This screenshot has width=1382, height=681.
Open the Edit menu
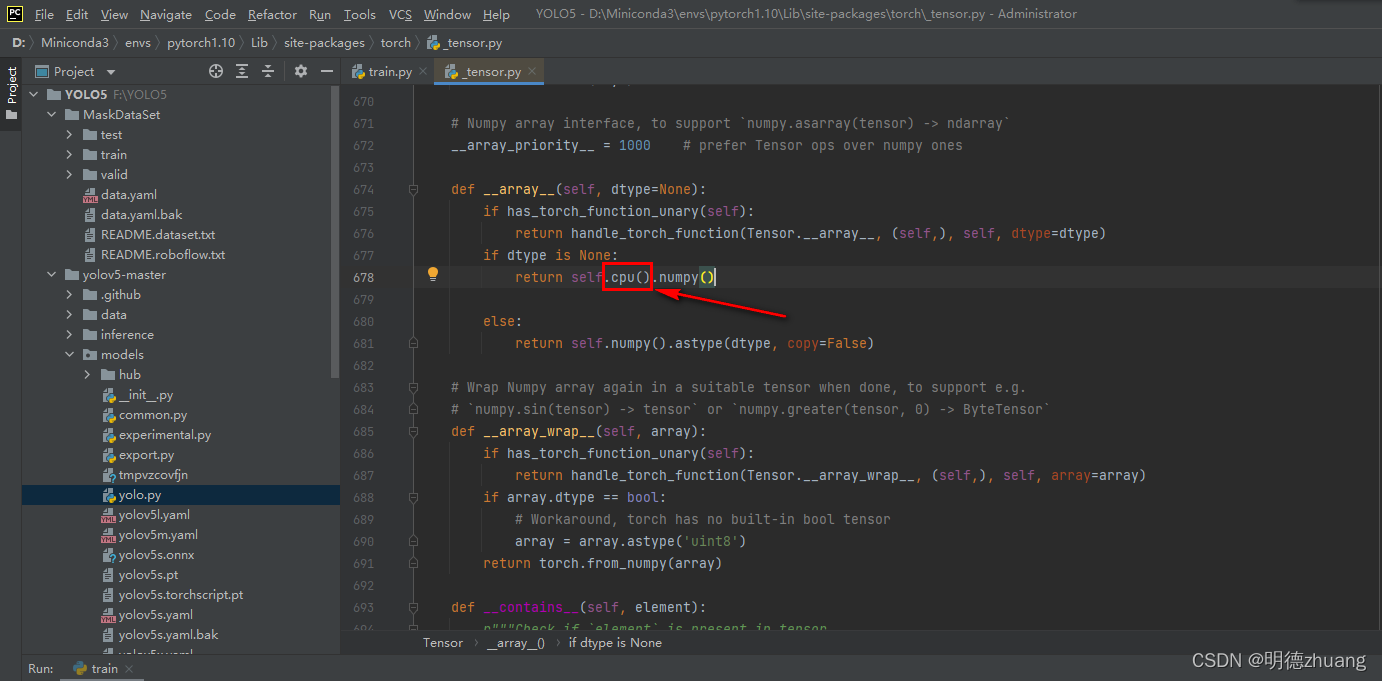pos(77,14)
